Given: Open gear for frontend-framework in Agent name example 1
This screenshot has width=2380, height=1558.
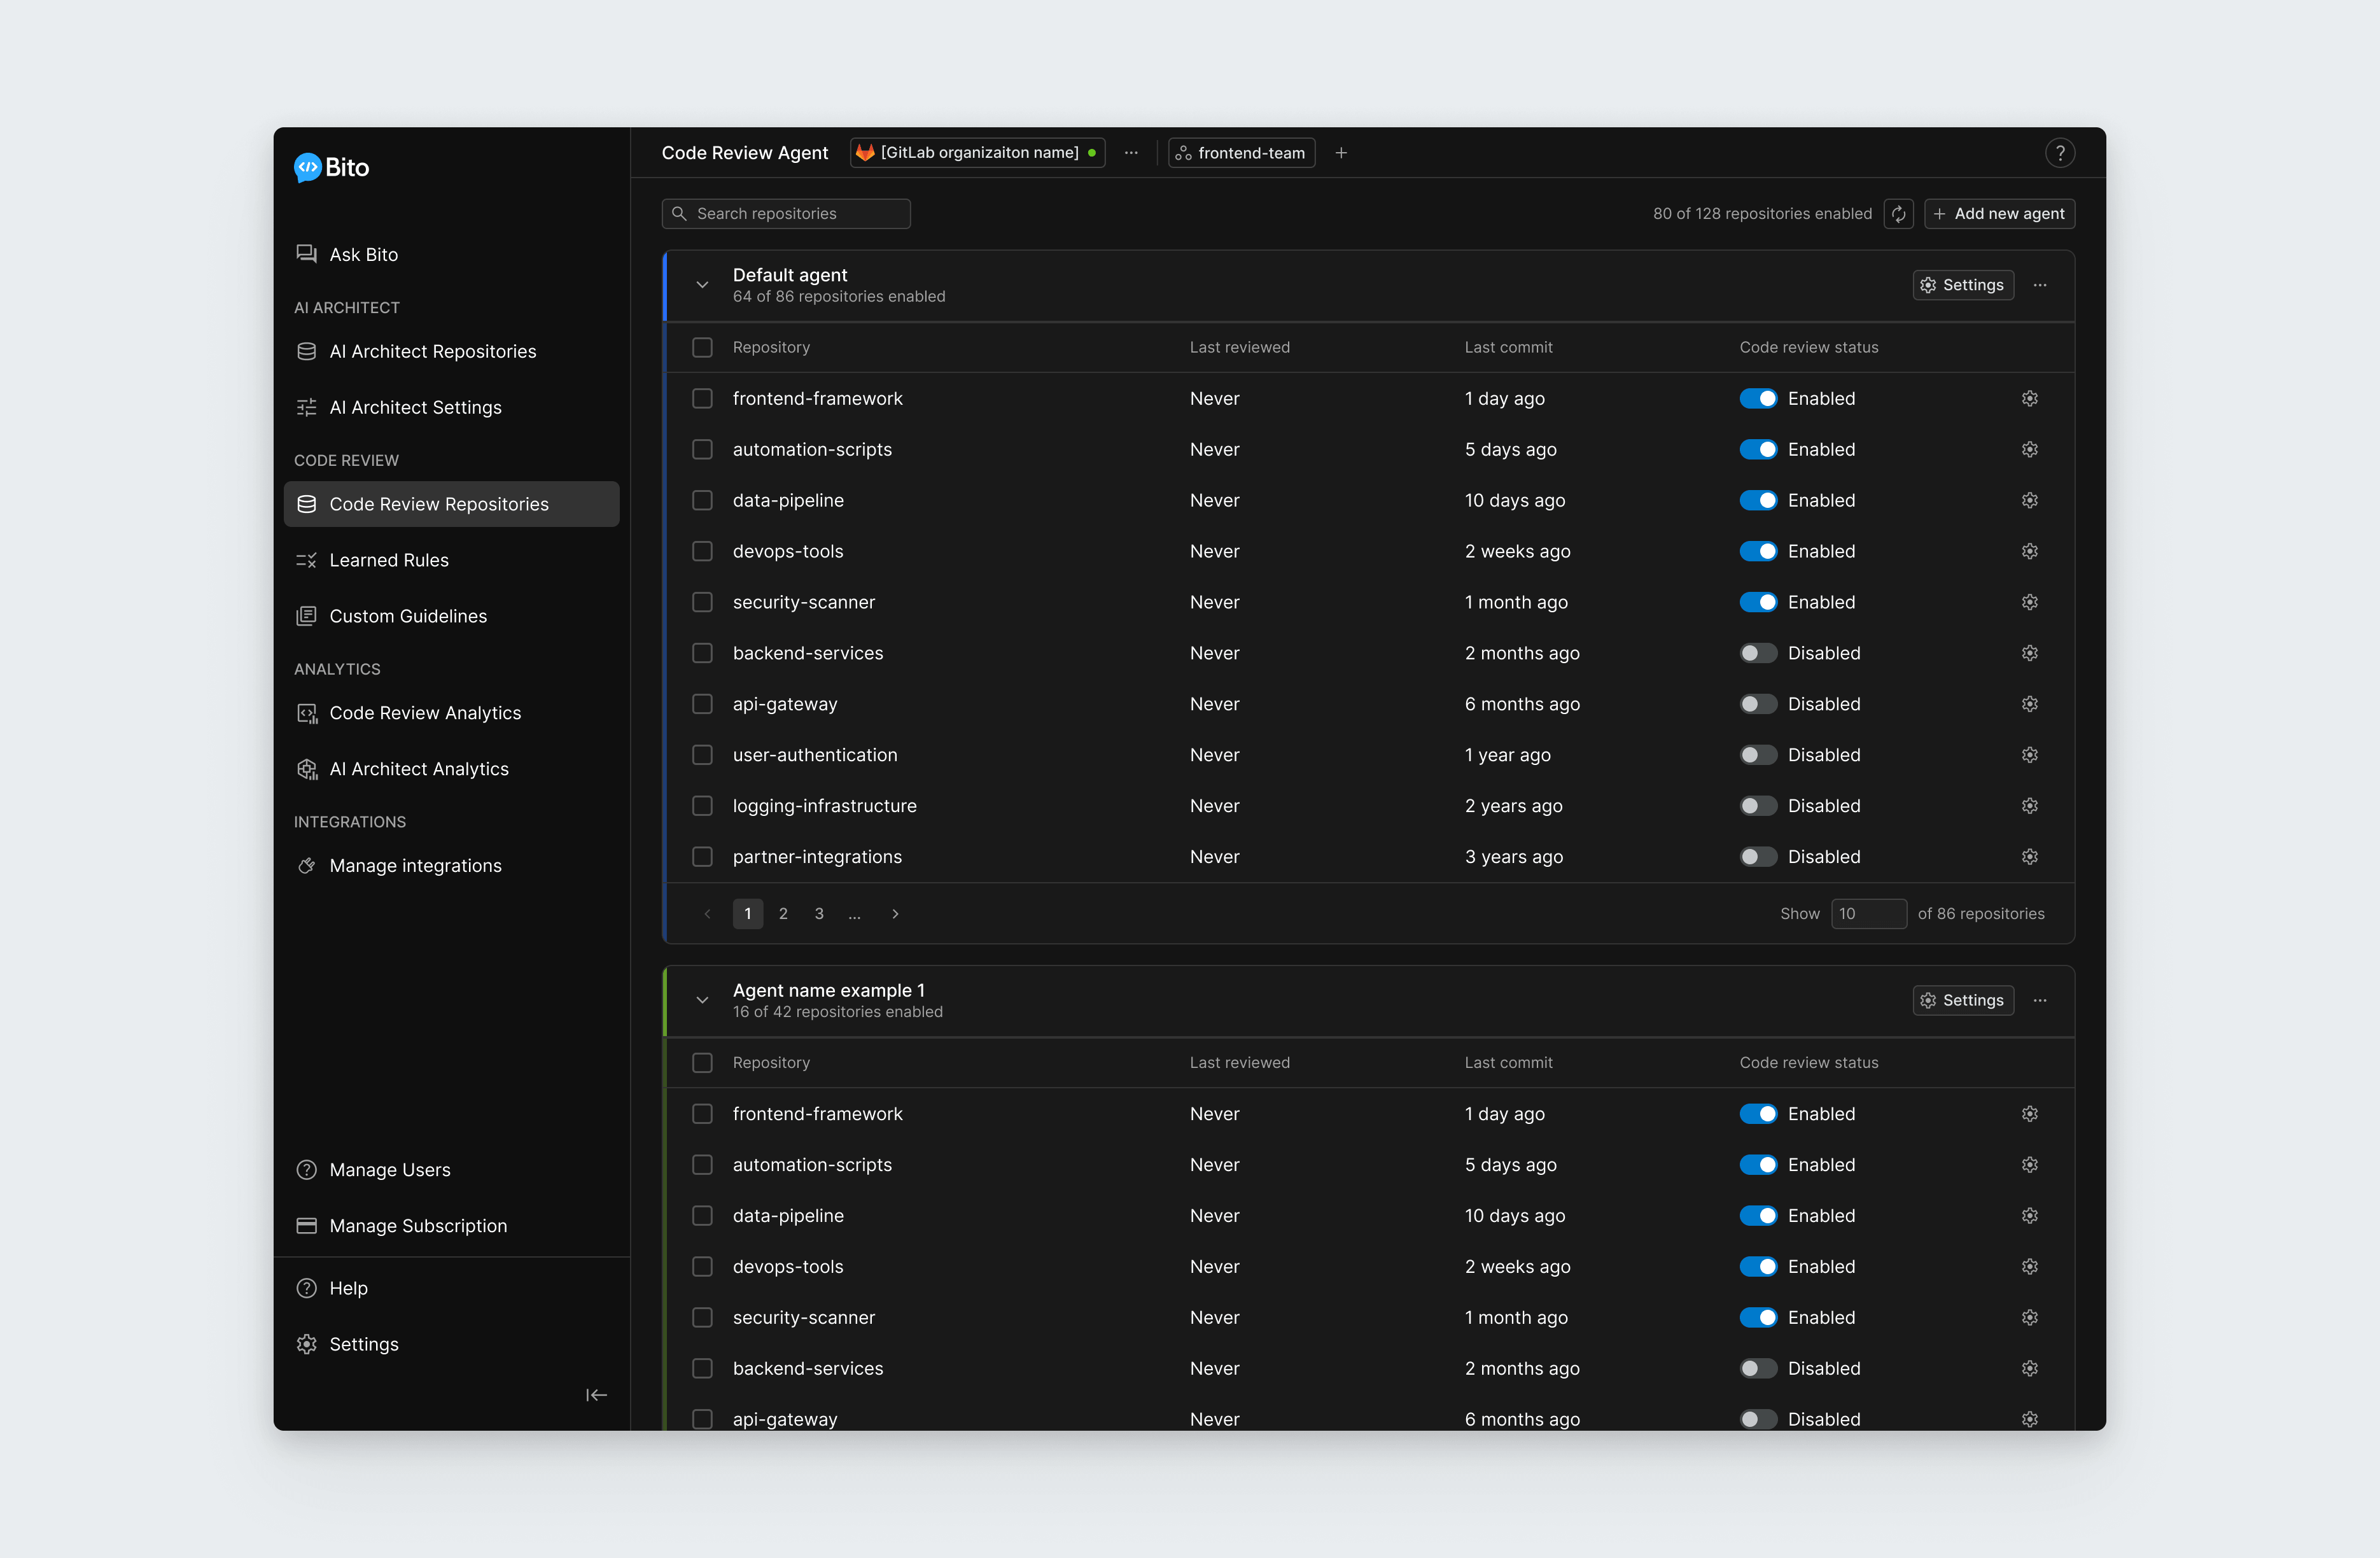Looking at the screenshot, I should [x=2029, y=1114].
